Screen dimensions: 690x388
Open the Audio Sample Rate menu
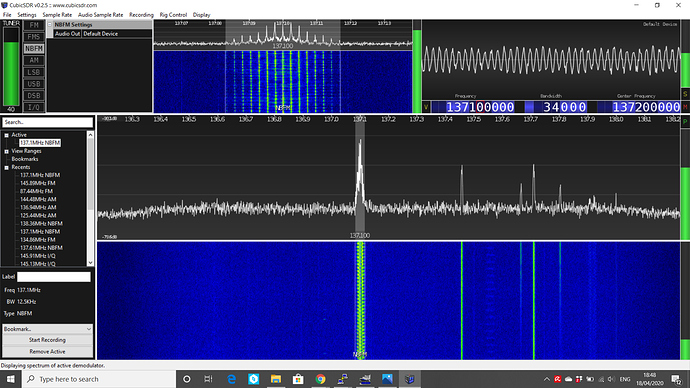click(101, 15)
